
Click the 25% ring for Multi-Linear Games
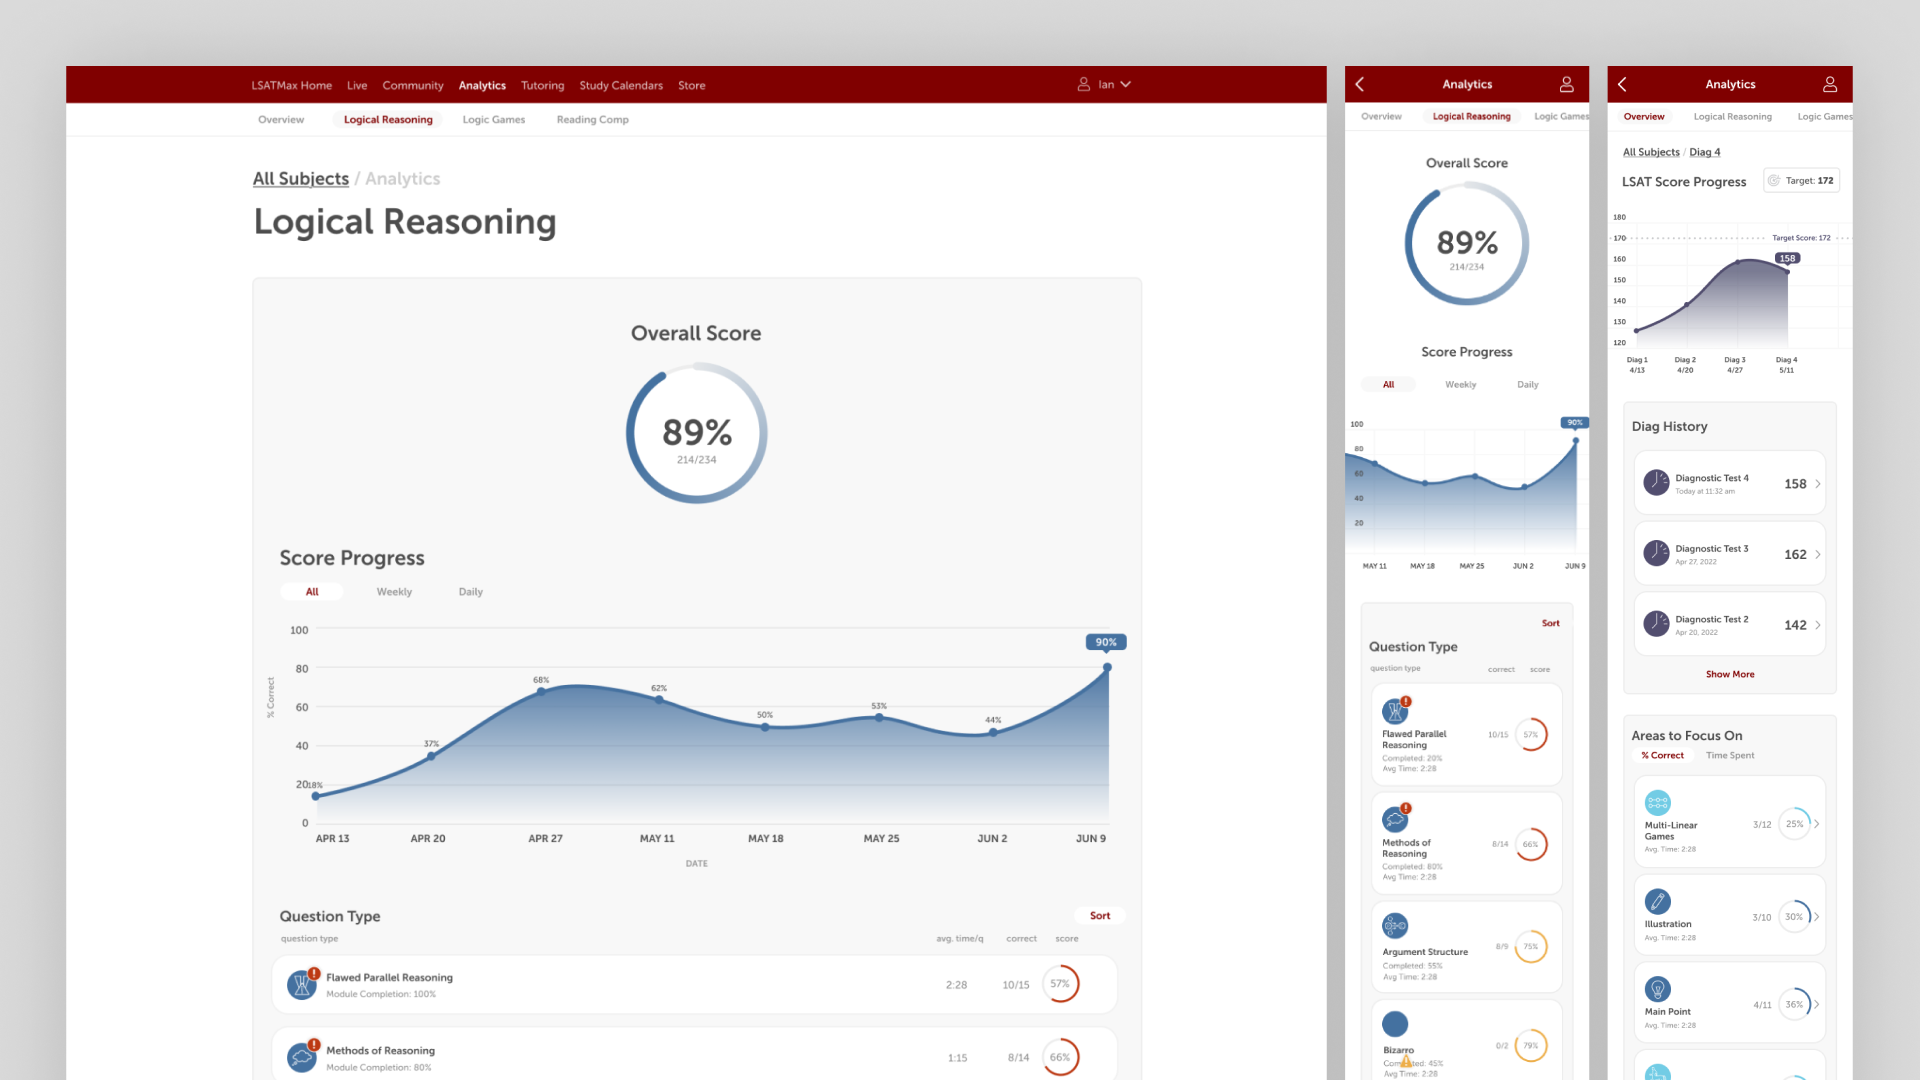1795,824
